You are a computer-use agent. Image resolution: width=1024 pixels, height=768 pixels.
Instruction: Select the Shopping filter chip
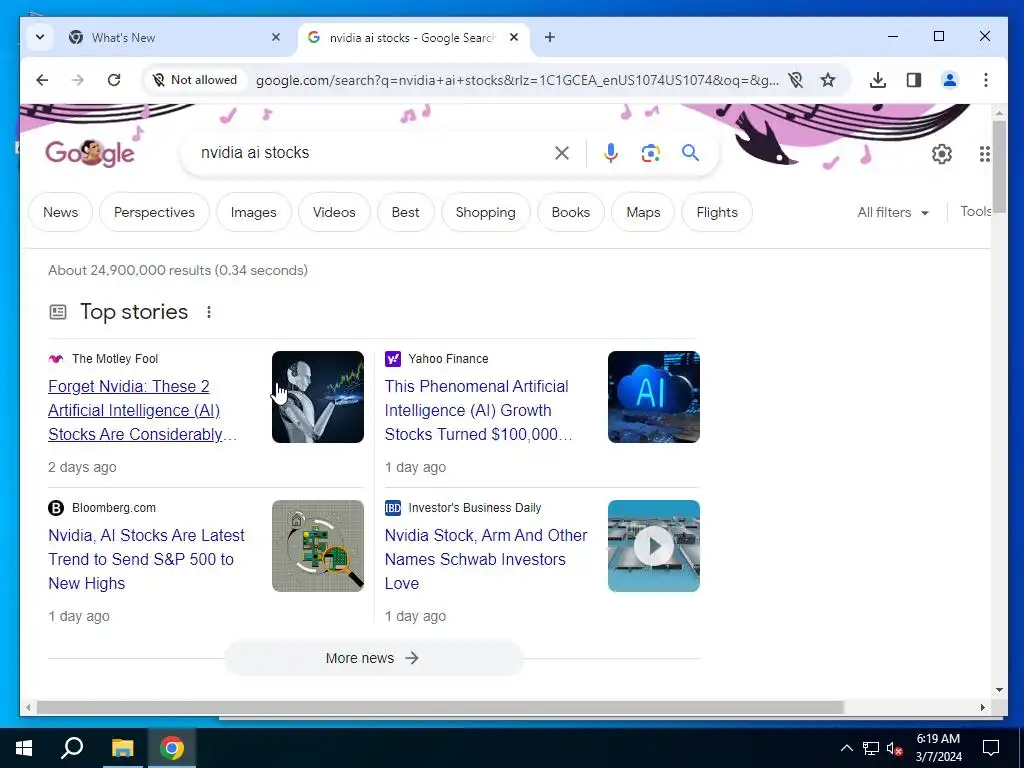coord(485,212)
